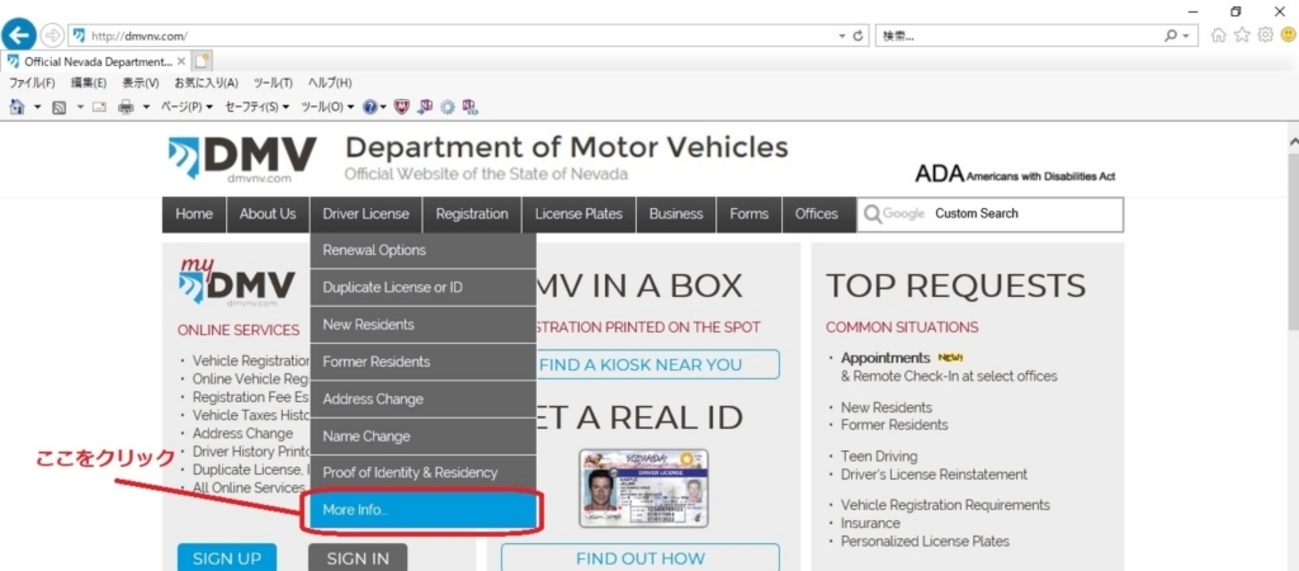Click the blue help question mark icon

pos(369,107)
